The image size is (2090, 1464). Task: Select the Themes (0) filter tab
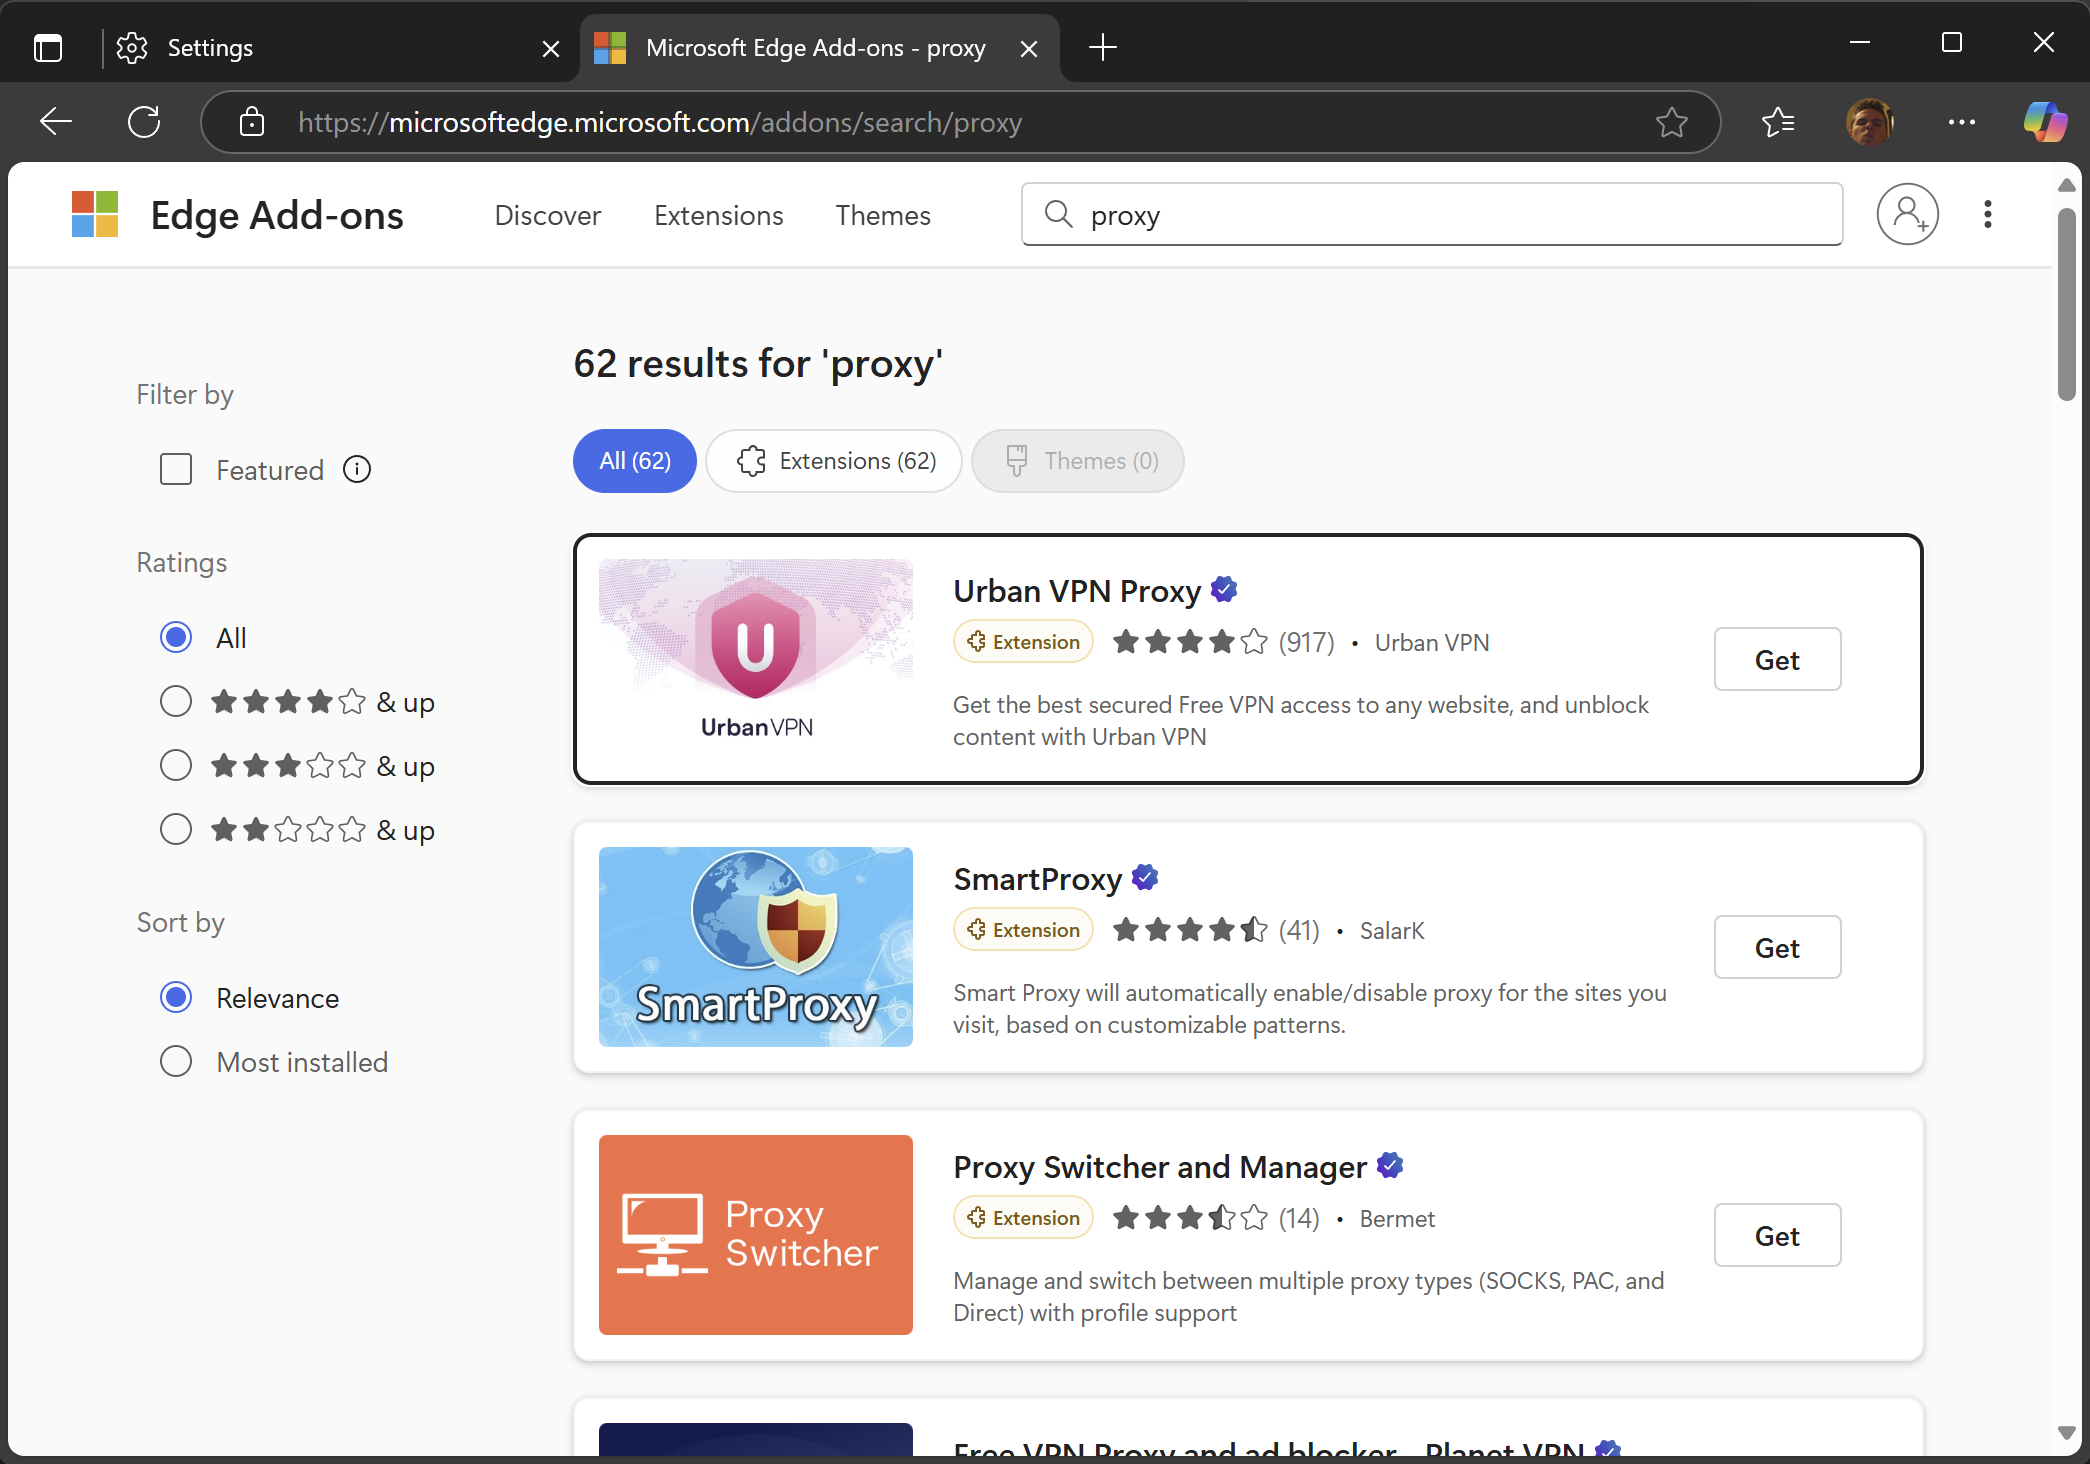point(1078,461)
